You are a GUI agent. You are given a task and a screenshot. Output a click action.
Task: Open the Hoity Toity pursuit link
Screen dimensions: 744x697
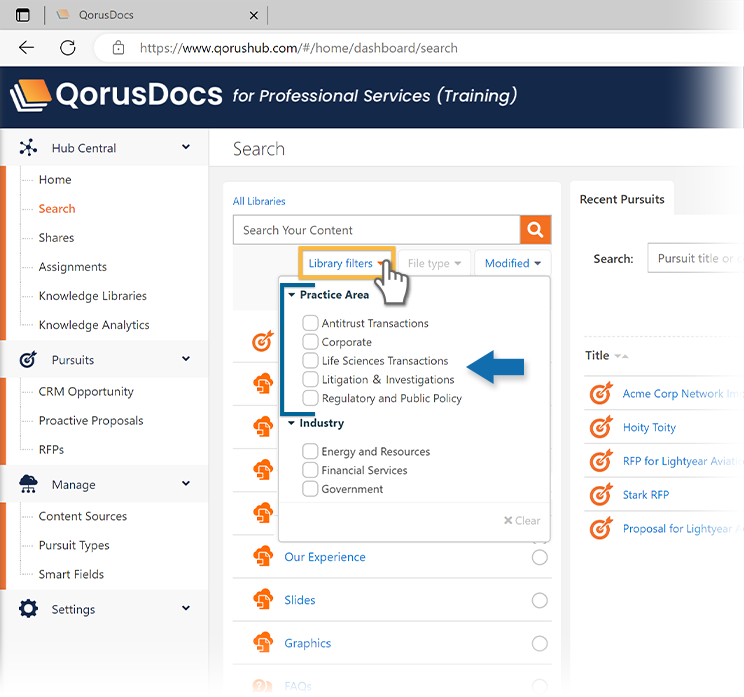(649, 427)
